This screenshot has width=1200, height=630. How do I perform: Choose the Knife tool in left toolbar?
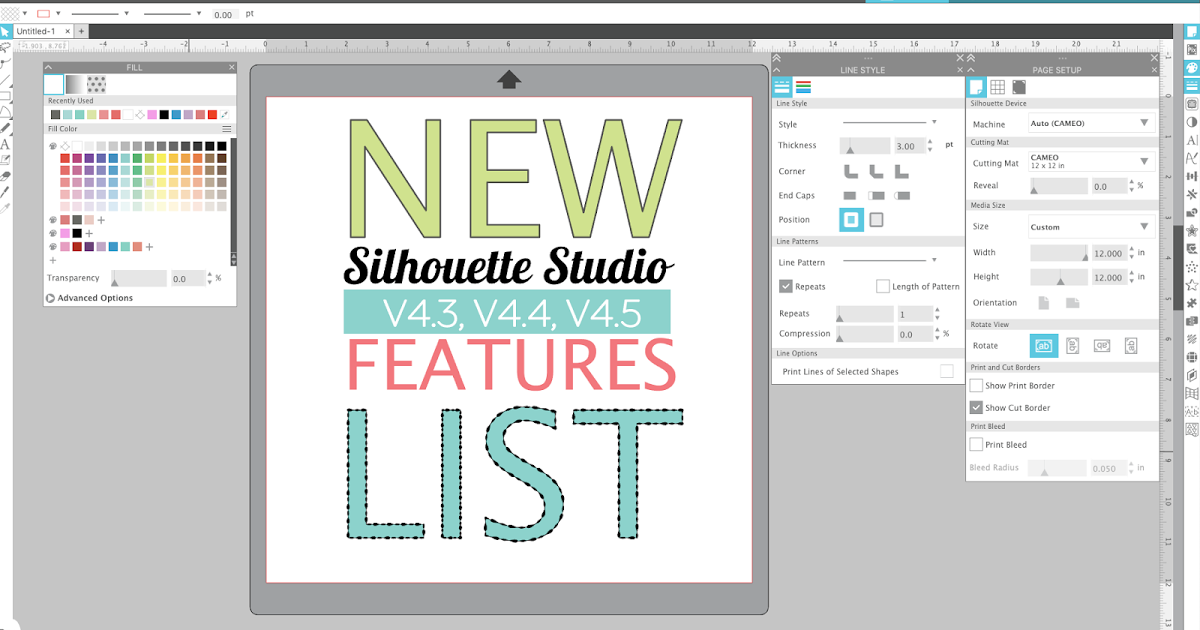(5, 191)
